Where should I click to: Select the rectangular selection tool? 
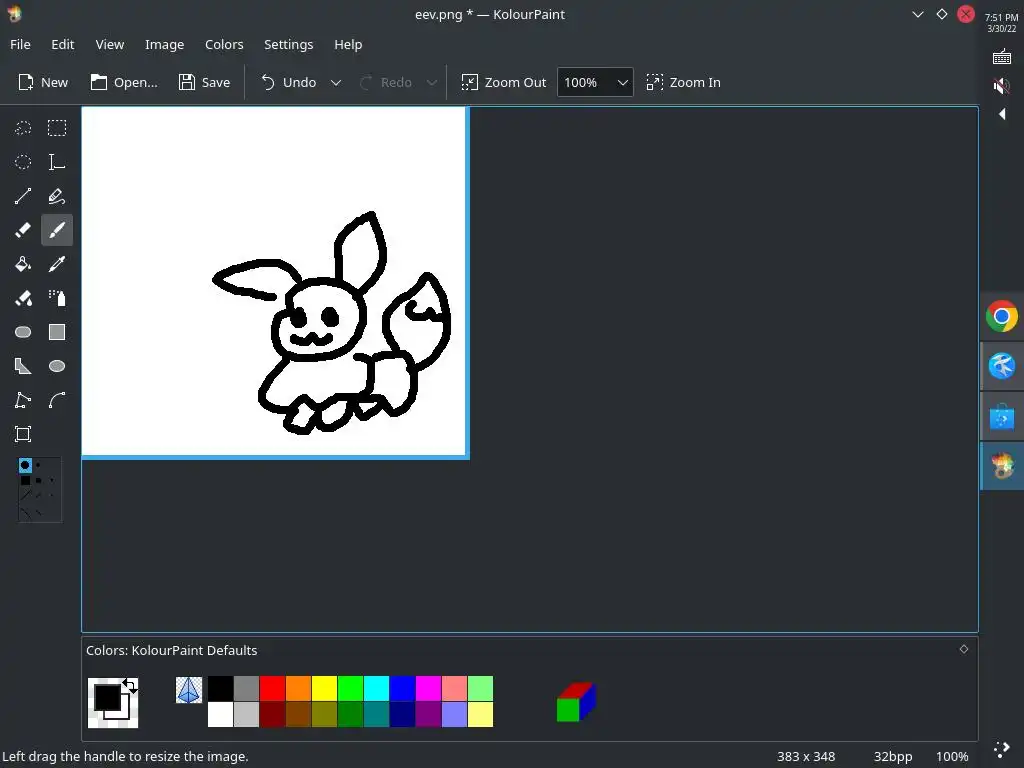(x=57, y=128)
